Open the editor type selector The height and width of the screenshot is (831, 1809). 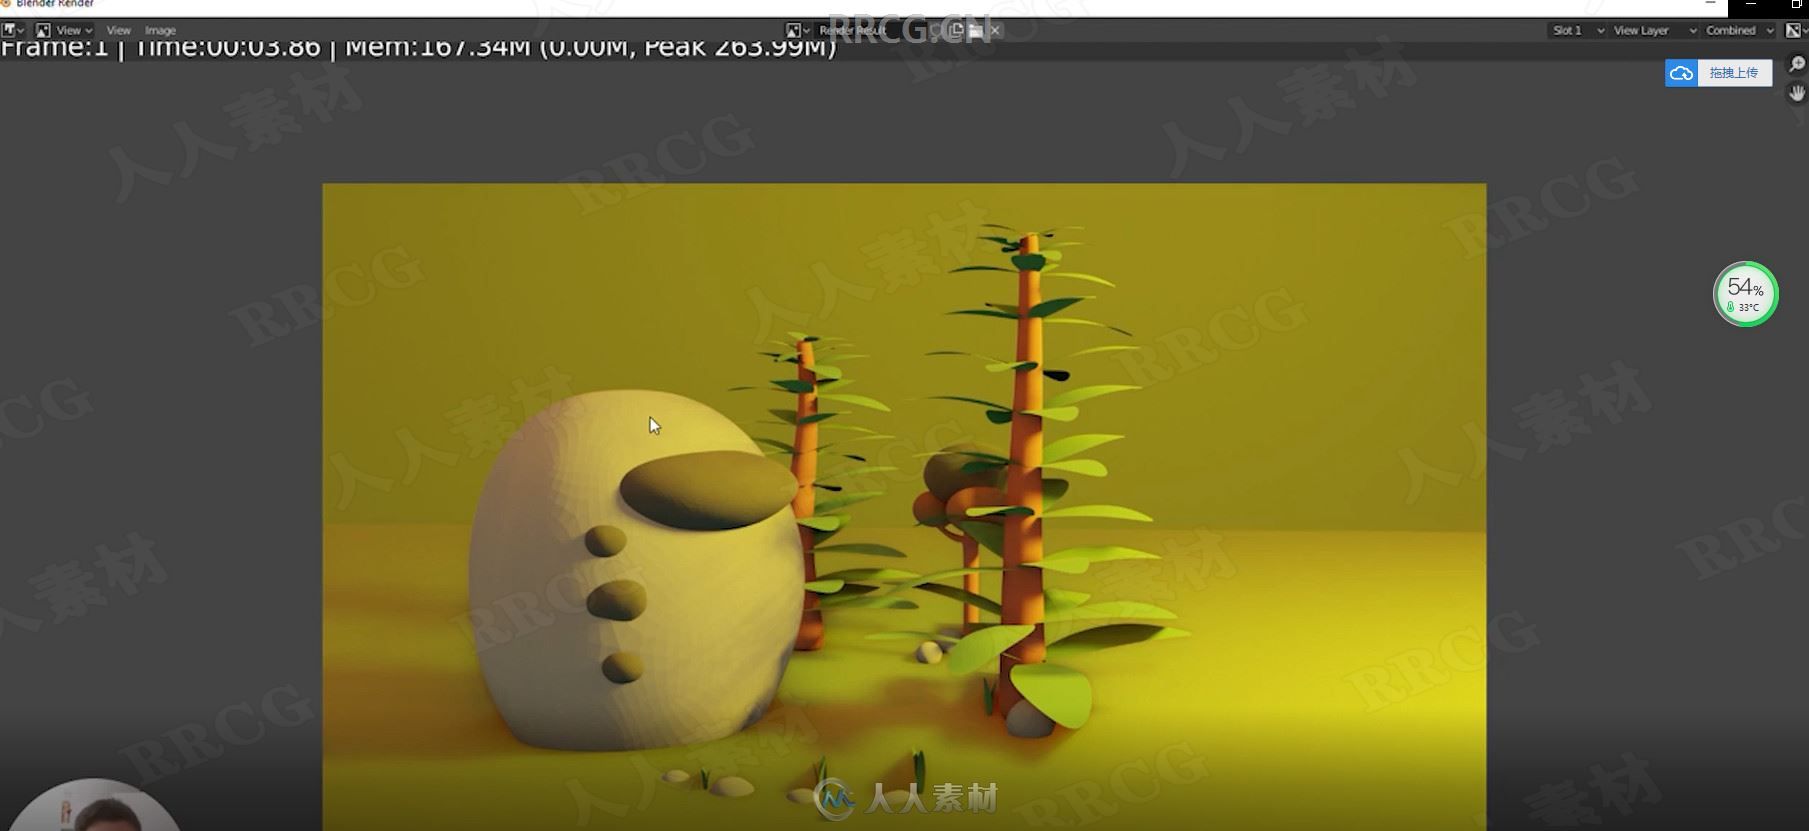tap(13, 30)
